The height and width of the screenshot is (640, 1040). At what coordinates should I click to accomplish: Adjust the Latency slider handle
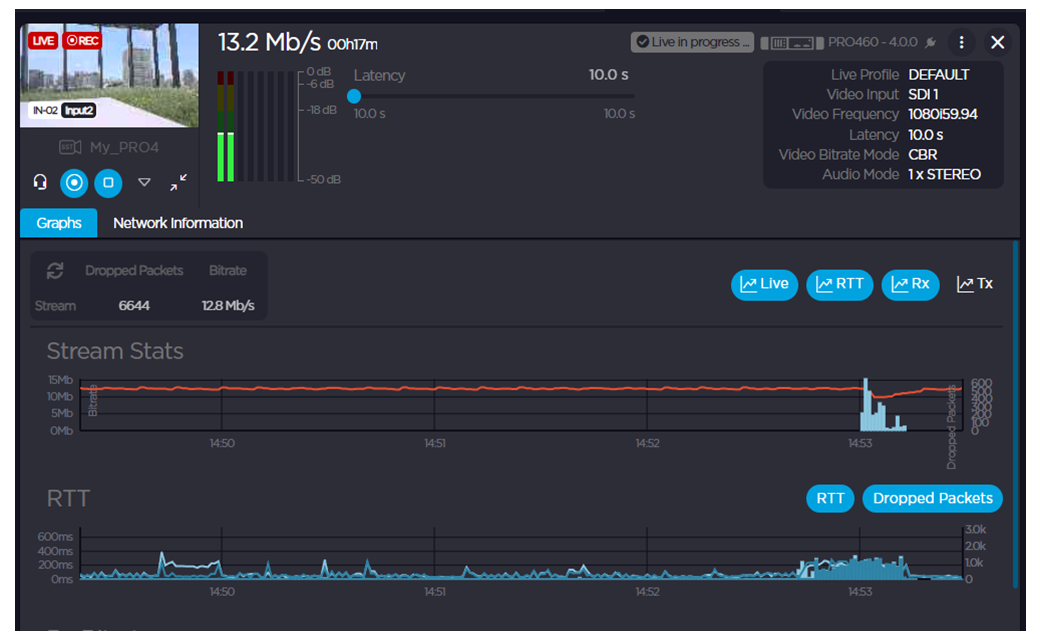tap(354, 97)
